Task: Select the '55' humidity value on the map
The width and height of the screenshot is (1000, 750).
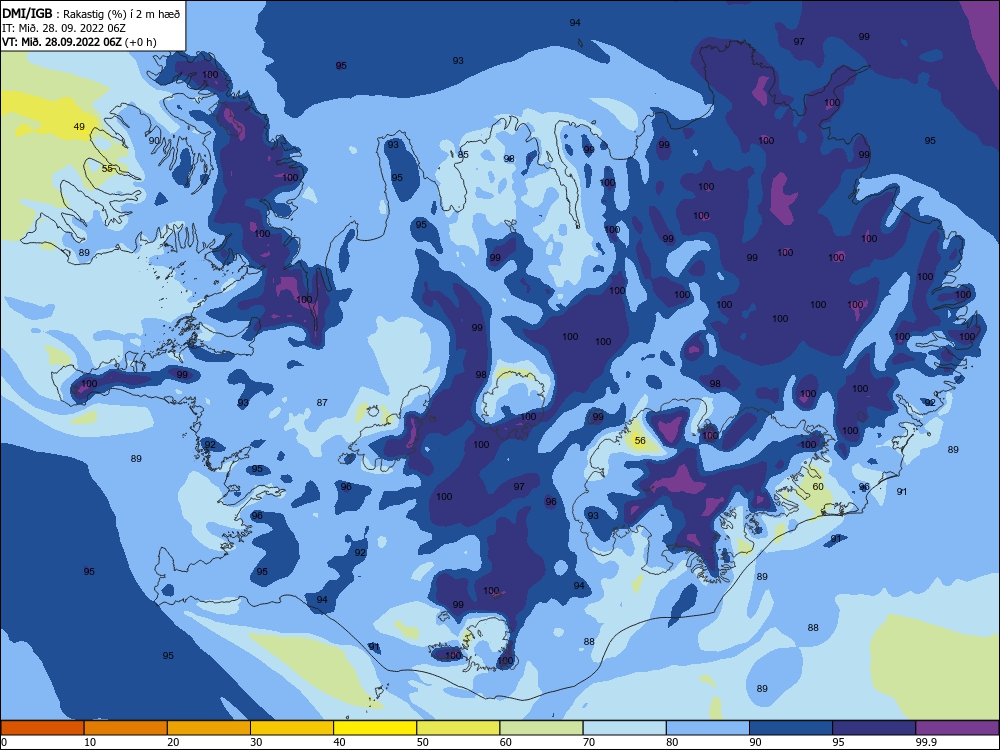Action: [107, 168]
